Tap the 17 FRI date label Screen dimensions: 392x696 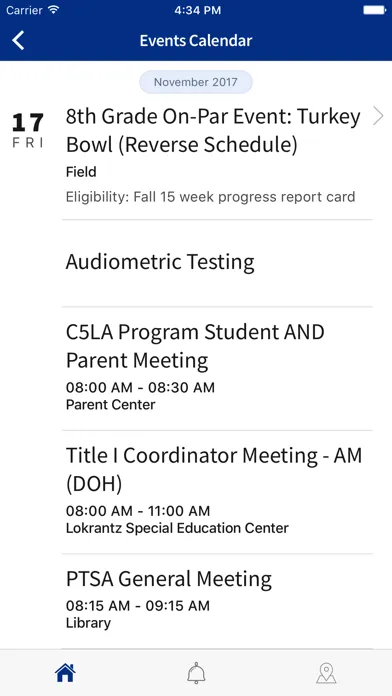(x=28, y=130)
